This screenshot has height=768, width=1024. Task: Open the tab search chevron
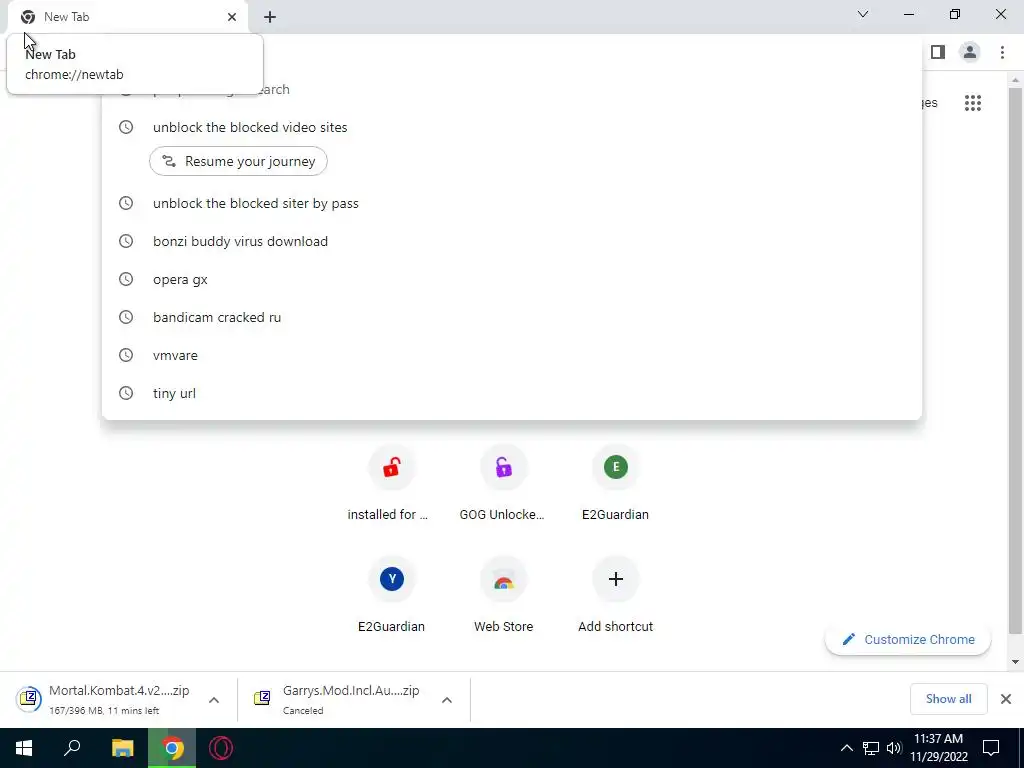coord(863,14)
